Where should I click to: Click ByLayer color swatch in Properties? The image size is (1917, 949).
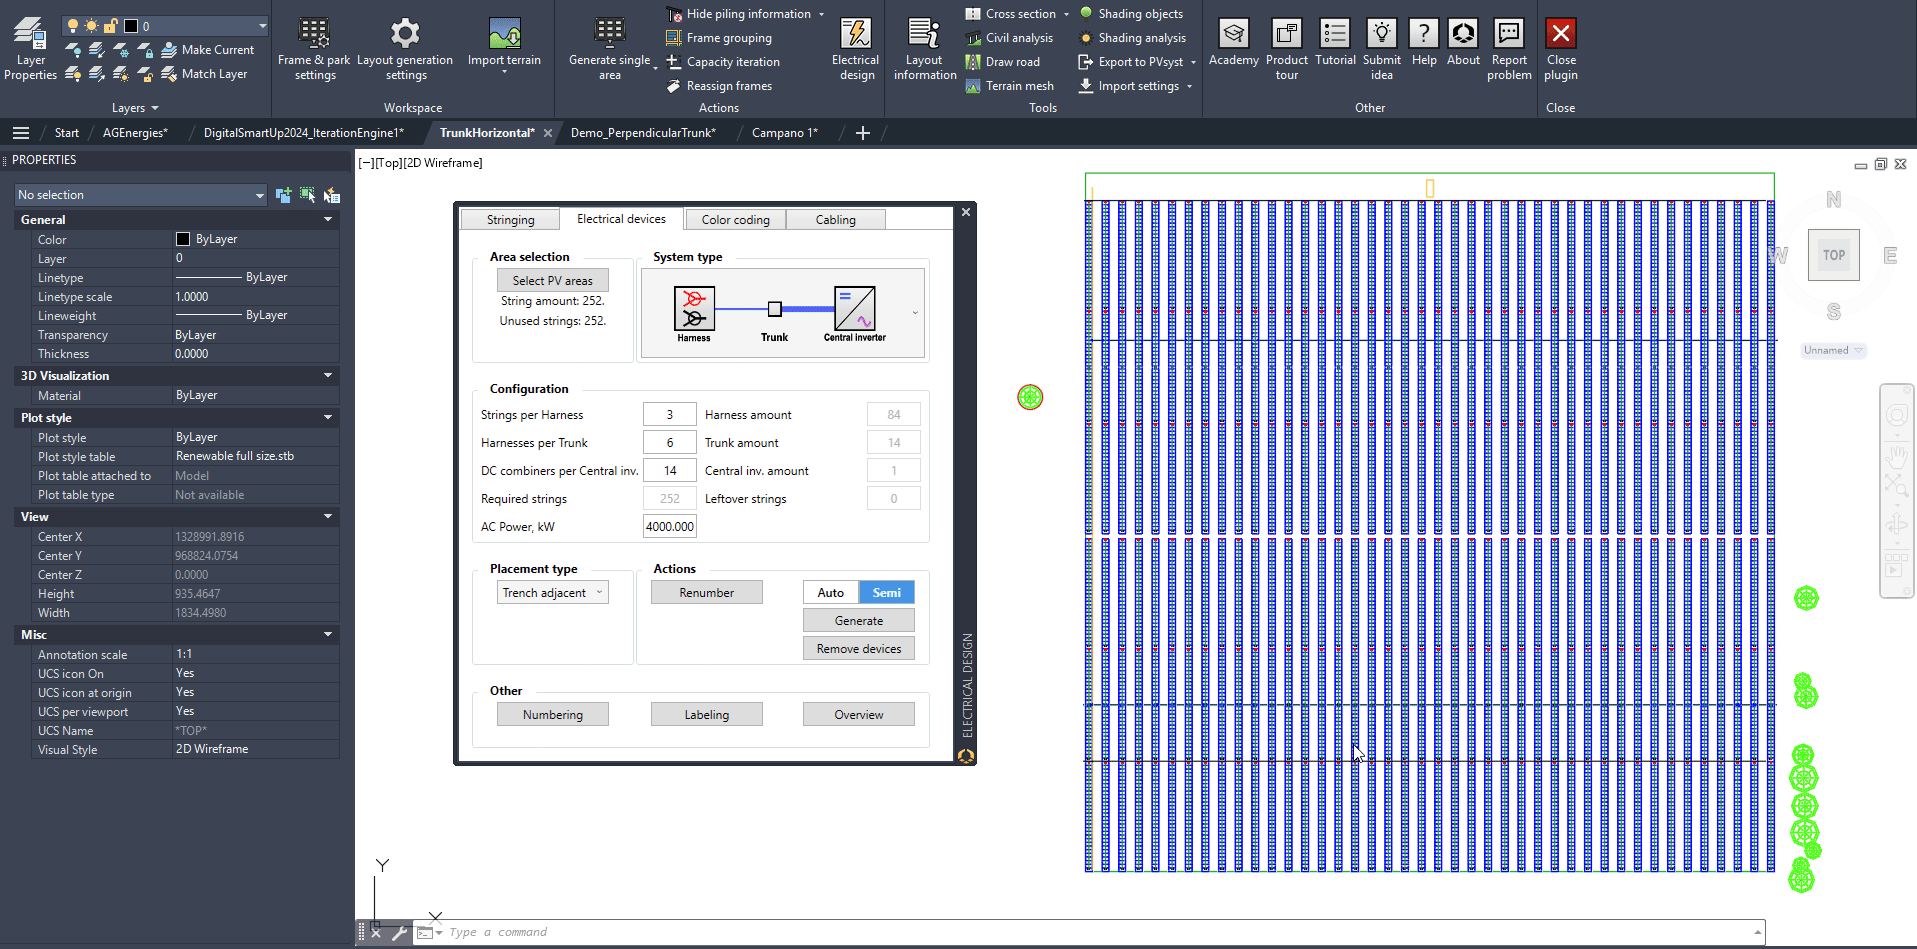pos(183,239)
